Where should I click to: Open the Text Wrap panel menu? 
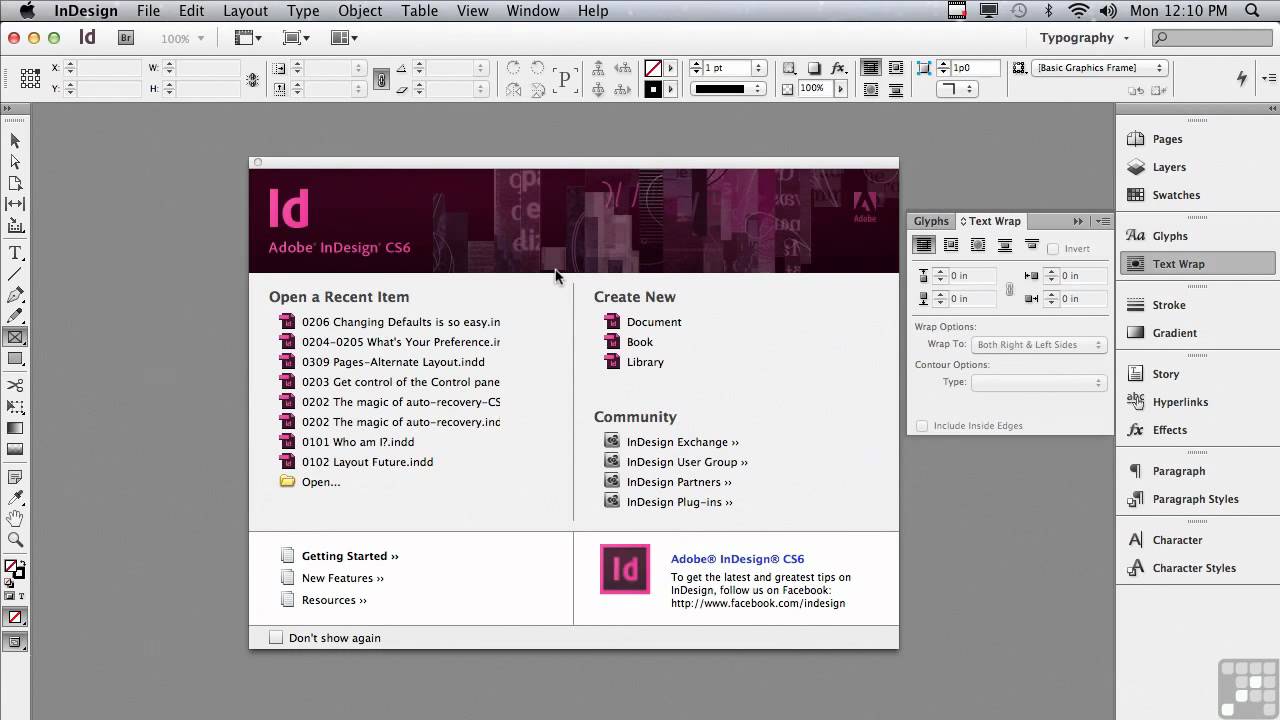coord(1102,221)
